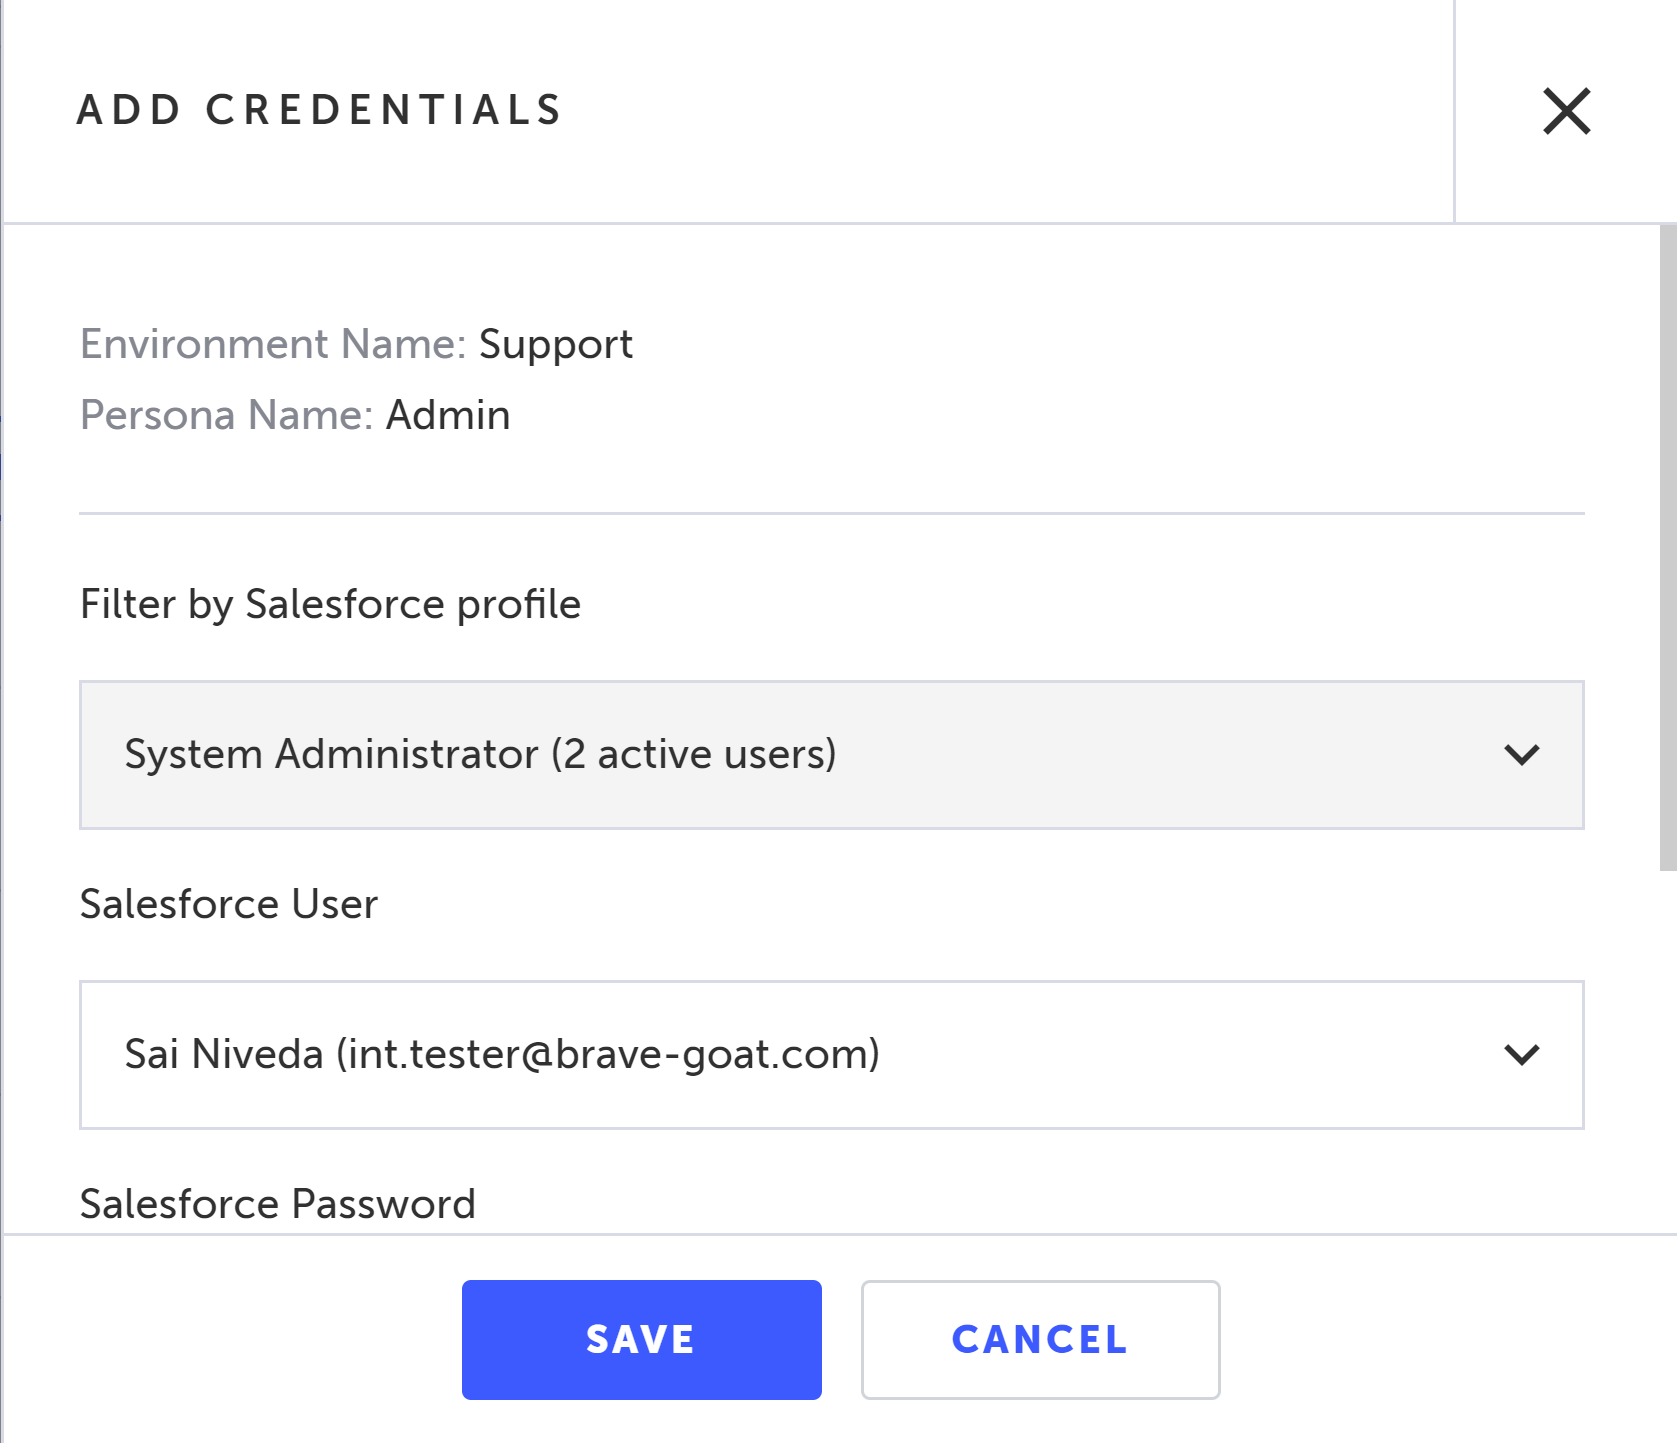1677x1443 pixels.
Task: Expand the System Administrator profile chevron
Action: click(1521, 755)
